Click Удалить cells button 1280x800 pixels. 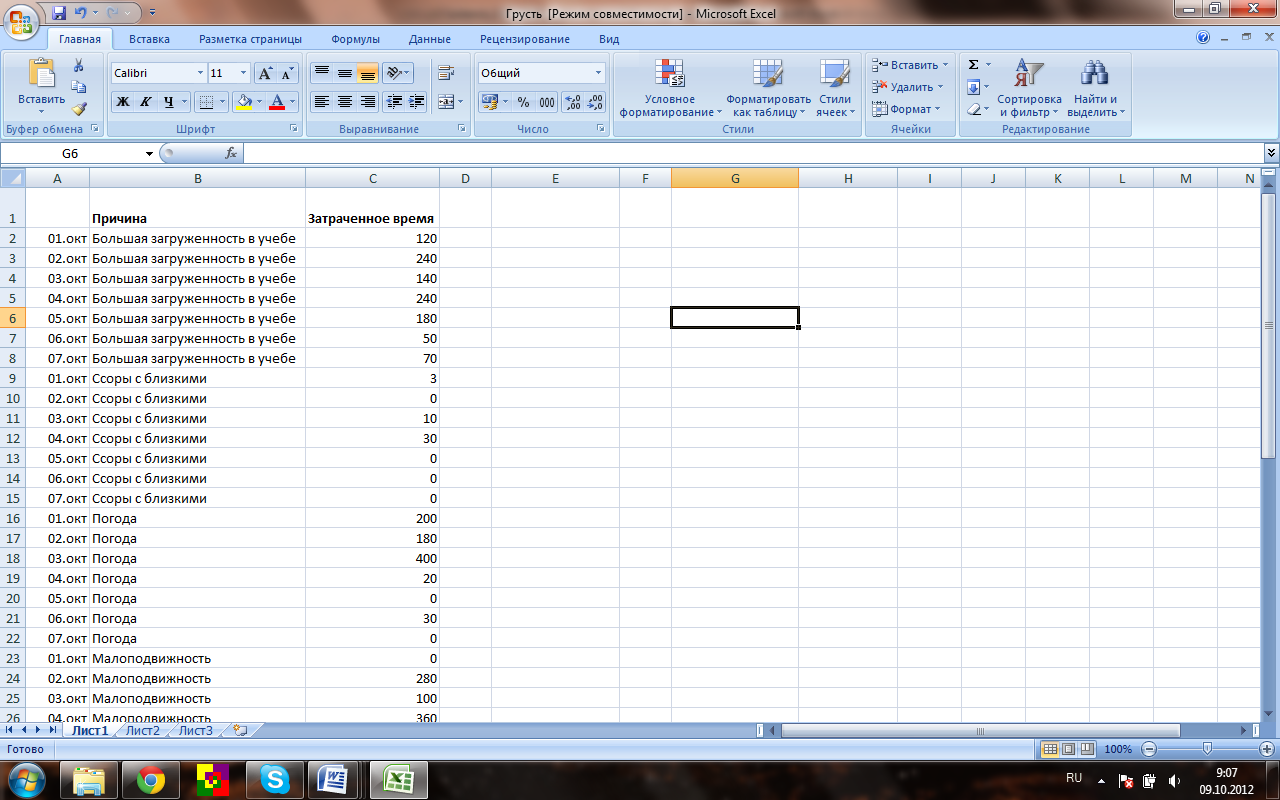906,87
